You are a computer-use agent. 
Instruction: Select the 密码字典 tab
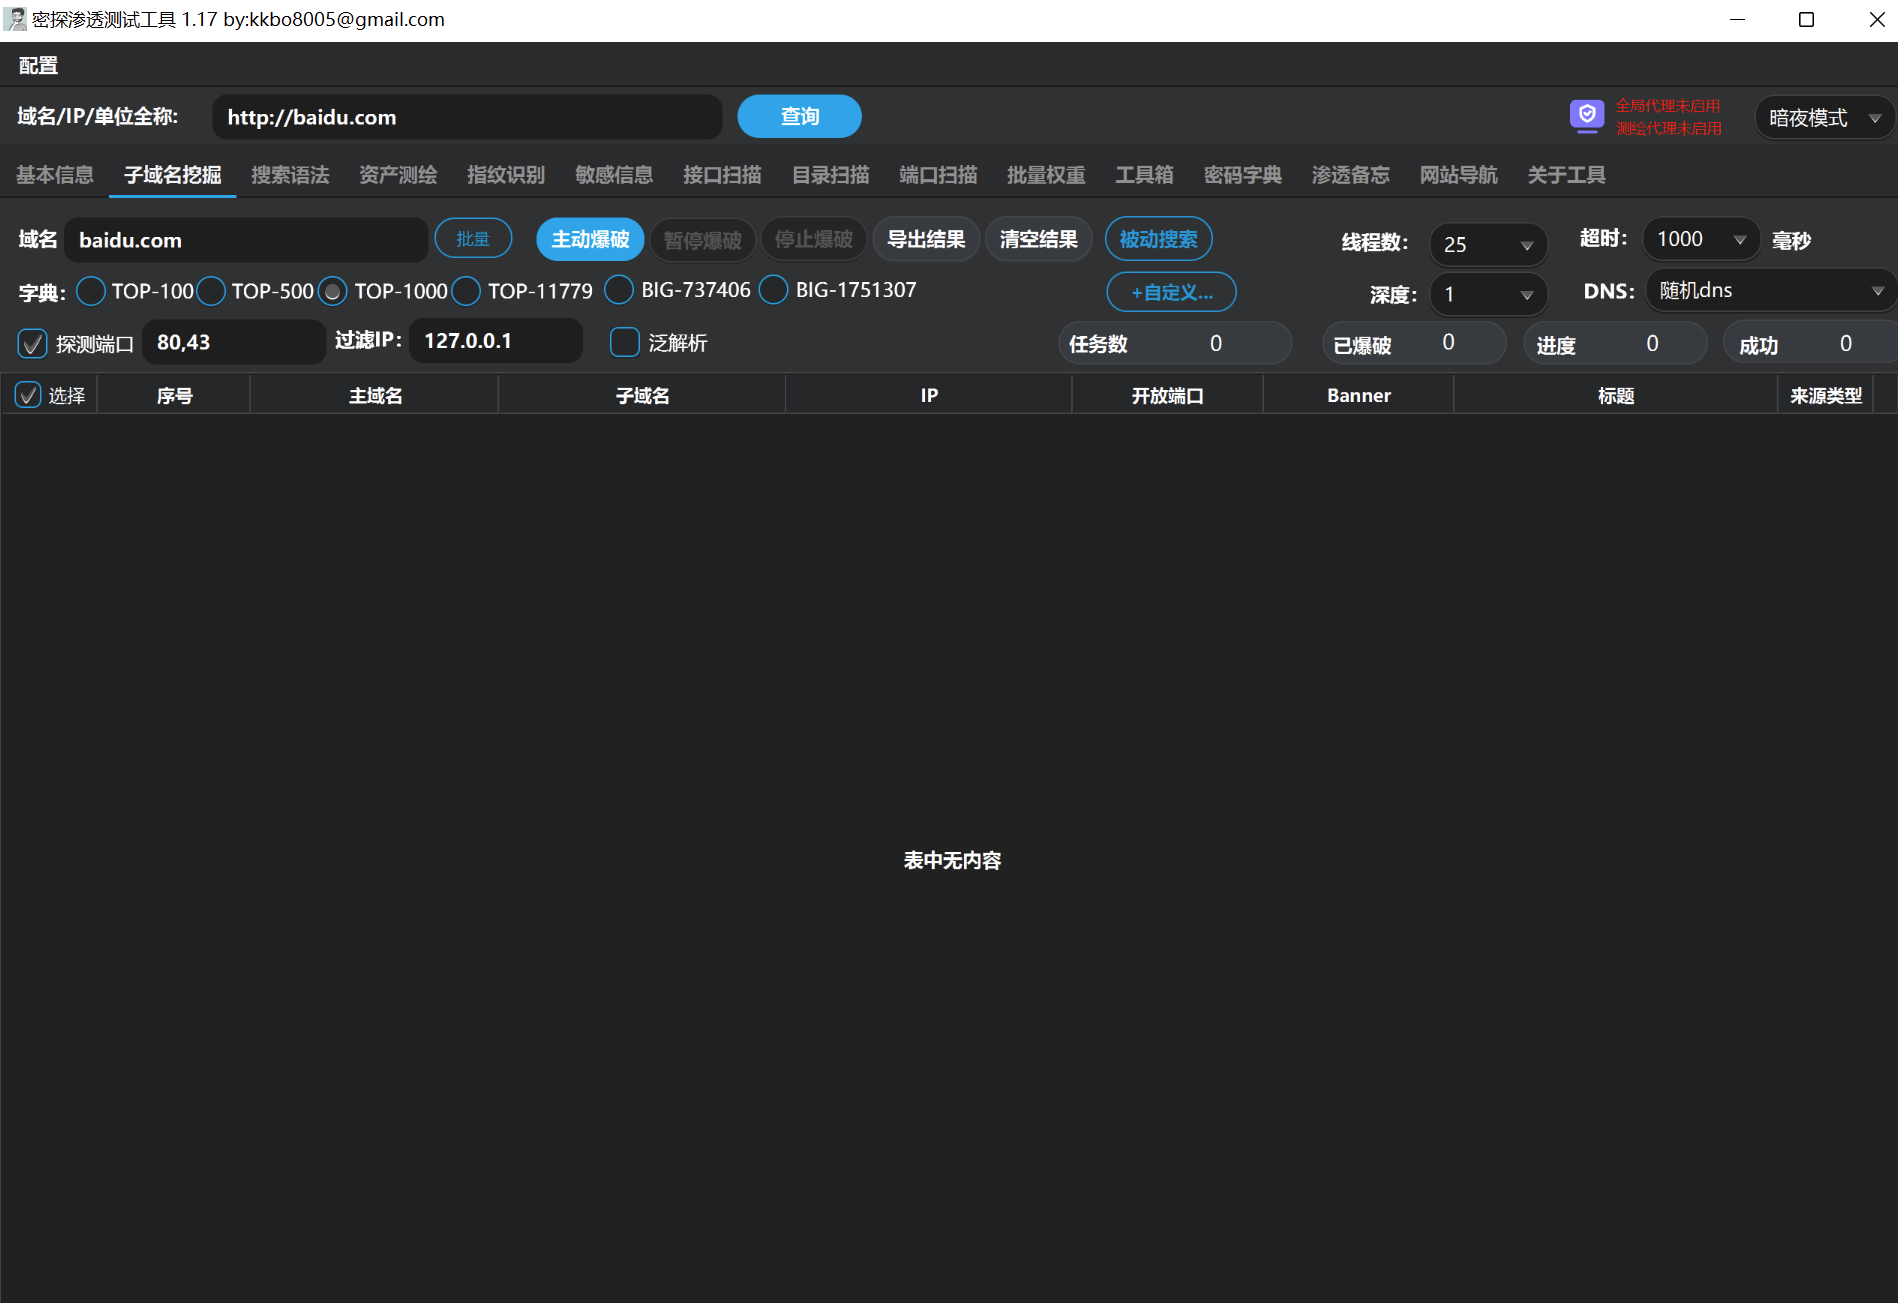point(1242,175)
